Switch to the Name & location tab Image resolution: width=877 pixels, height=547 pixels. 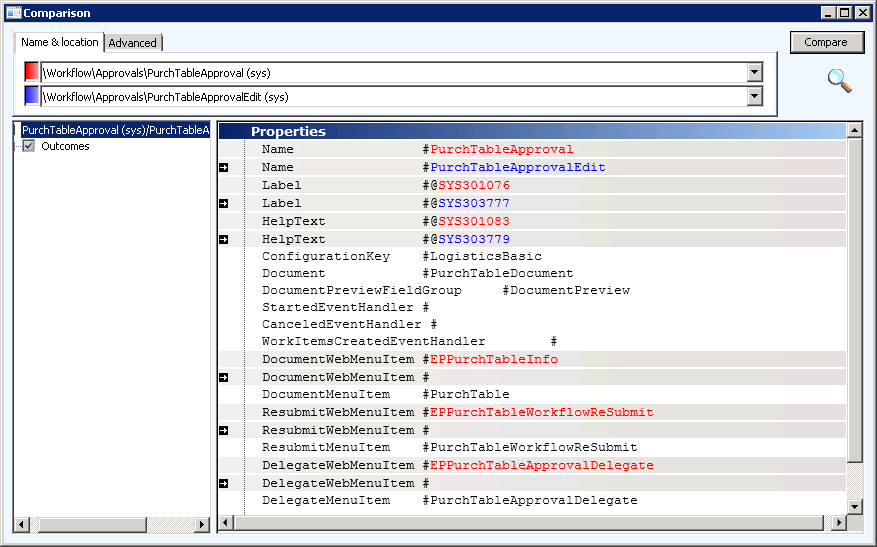pyautogui.click(x=59, y=42)
